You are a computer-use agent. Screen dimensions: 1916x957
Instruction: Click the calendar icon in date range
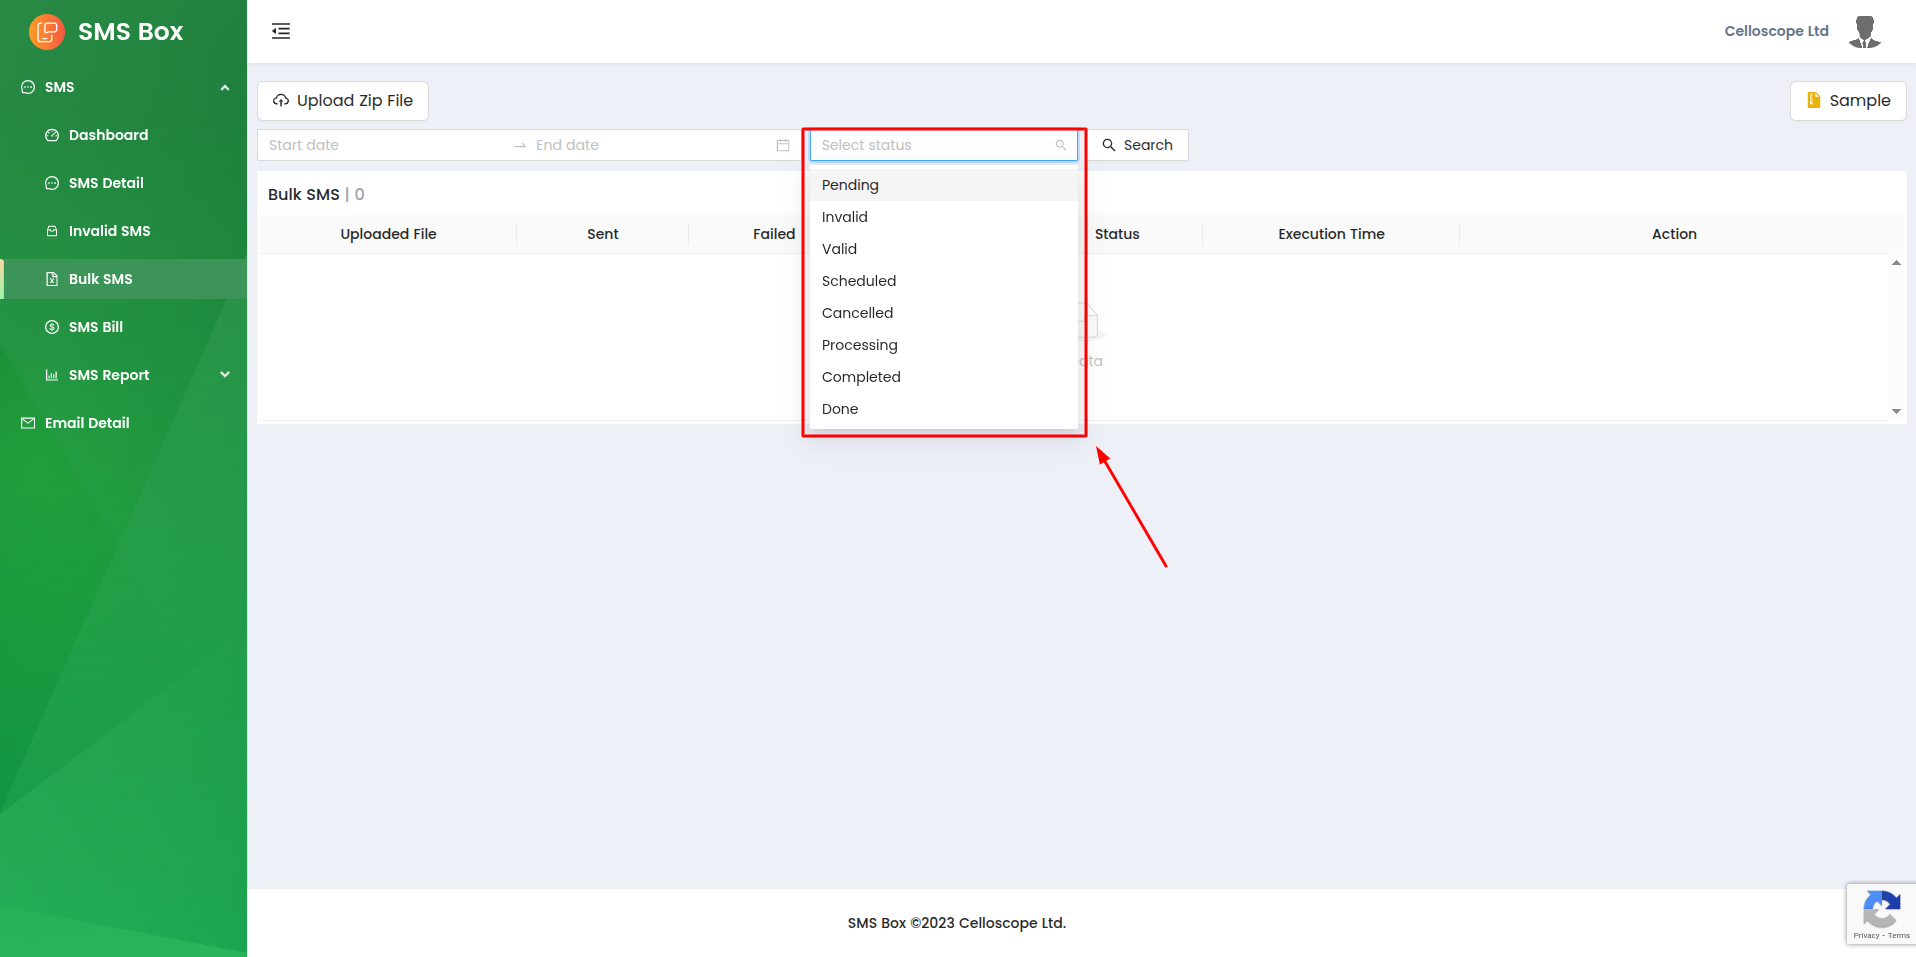[x=783, y=145]
